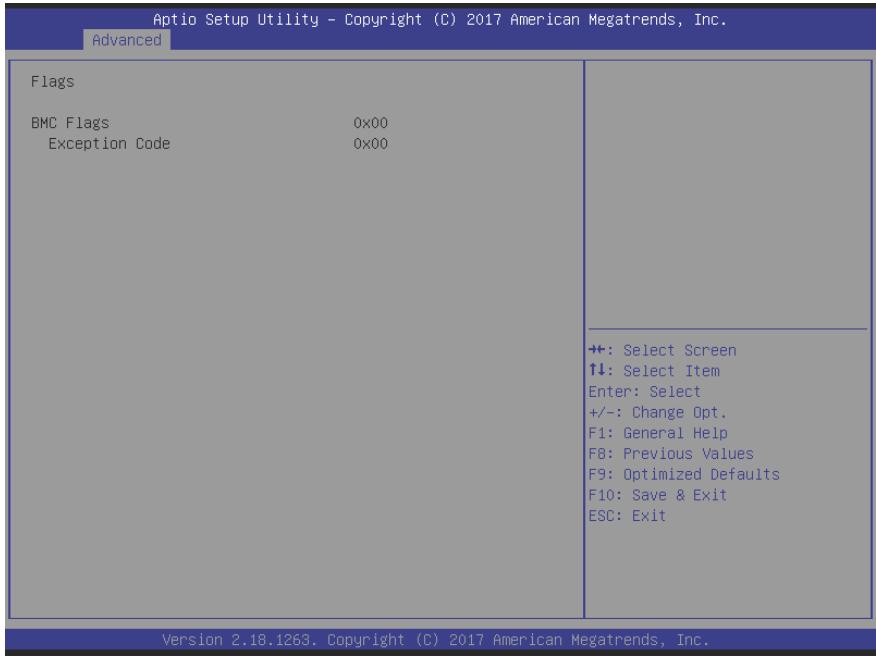
Task: Select the BMC Flags label
Action: click(x=70, y=123)
